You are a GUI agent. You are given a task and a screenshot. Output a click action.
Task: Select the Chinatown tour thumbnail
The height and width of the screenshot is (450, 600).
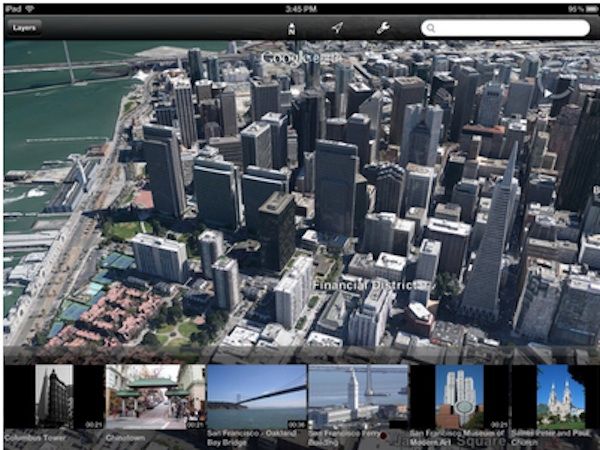pyautogui.click(x=155, y=397)
